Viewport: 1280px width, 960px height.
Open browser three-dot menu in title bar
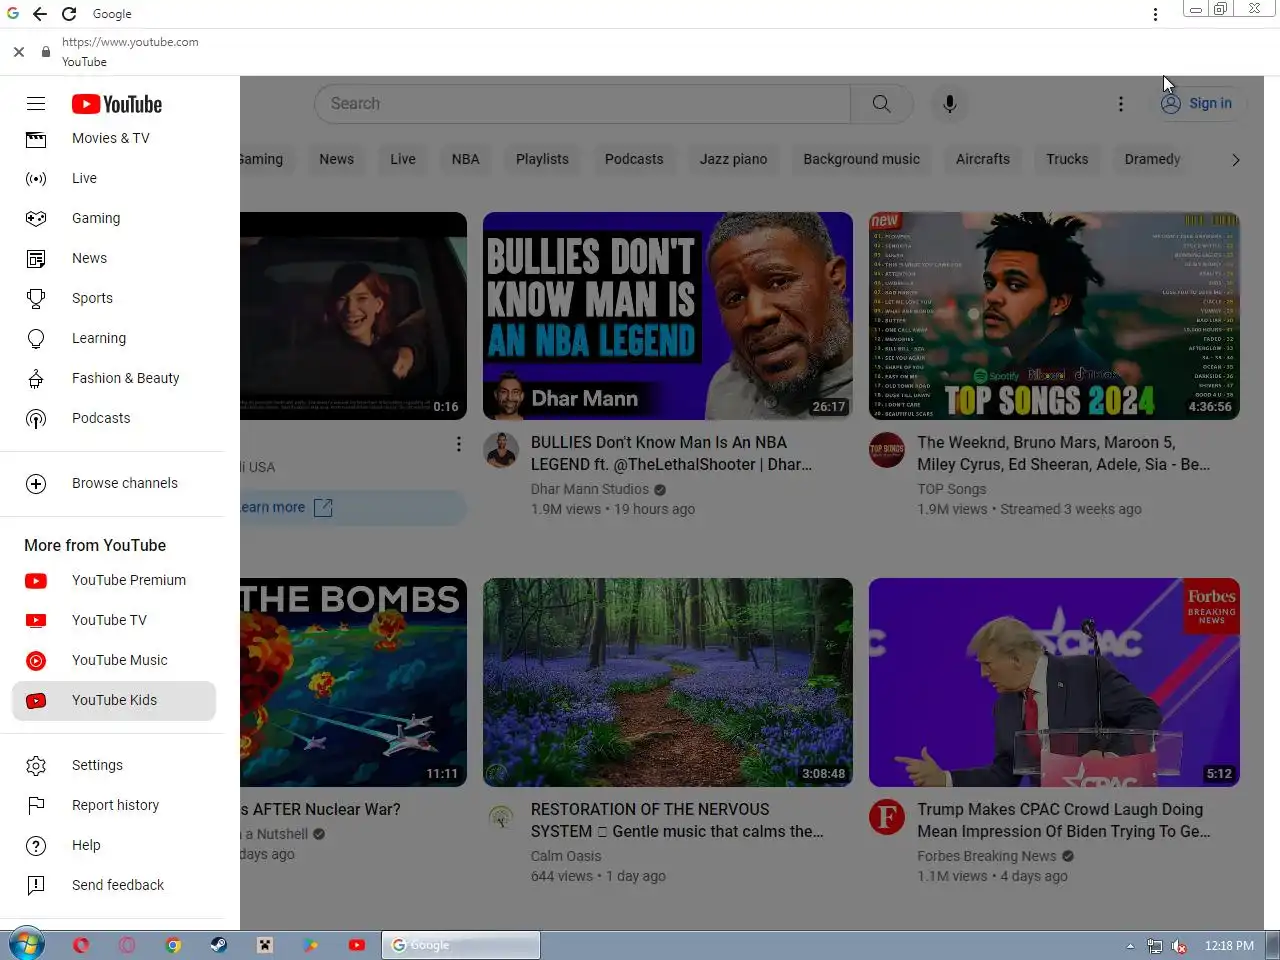click(1155, 14)
